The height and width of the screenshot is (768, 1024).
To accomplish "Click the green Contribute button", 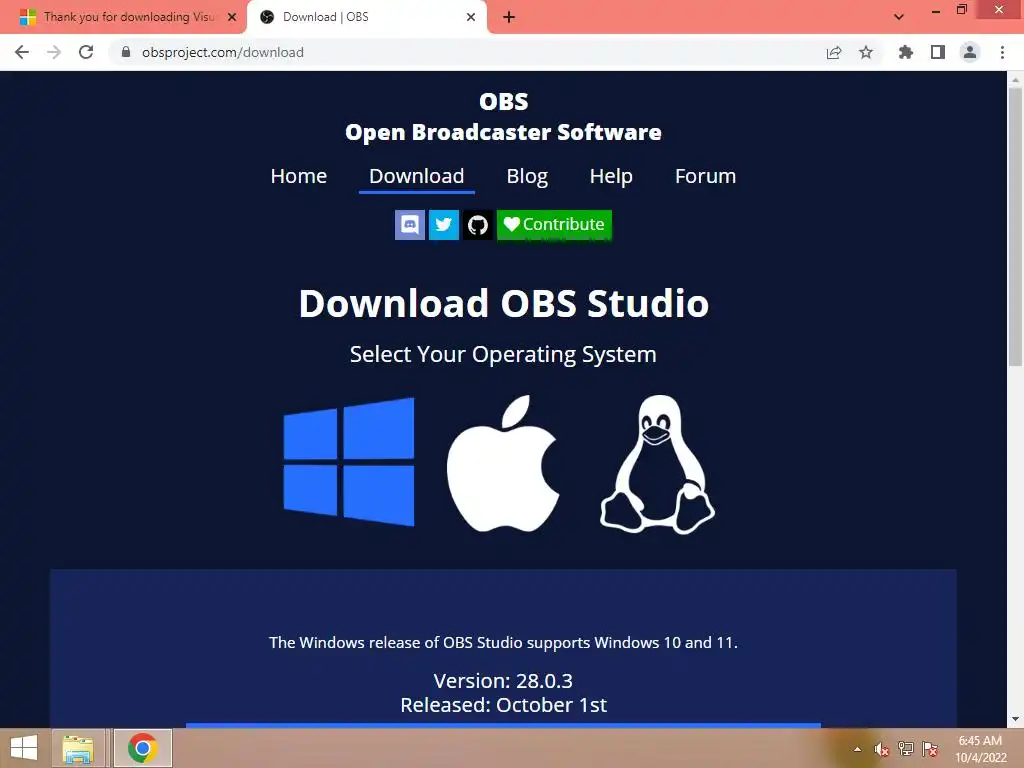I will (x=554, y=225).
